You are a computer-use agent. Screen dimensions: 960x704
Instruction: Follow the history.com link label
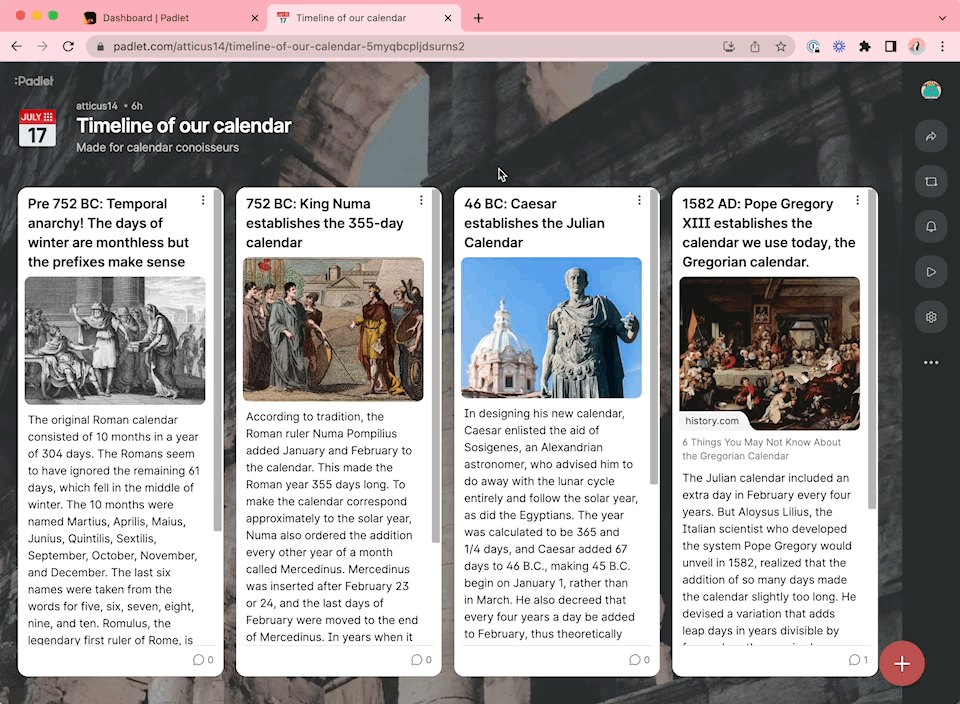pyautogui.click(x=711, y=421)
